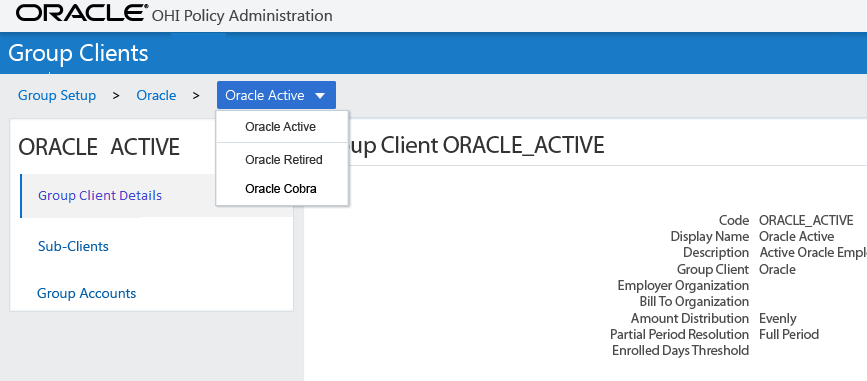Click the Display Name value Oracle Active

796,236
